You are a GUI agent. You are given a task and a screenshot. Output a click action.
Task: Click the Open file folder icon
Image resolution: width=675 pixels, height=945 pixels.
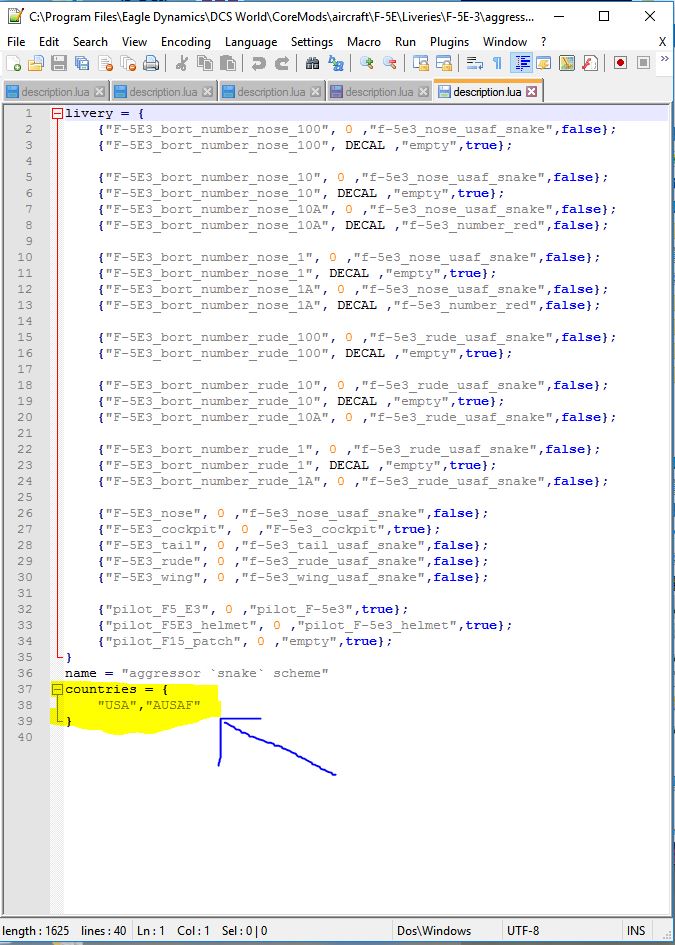(36, 63)
